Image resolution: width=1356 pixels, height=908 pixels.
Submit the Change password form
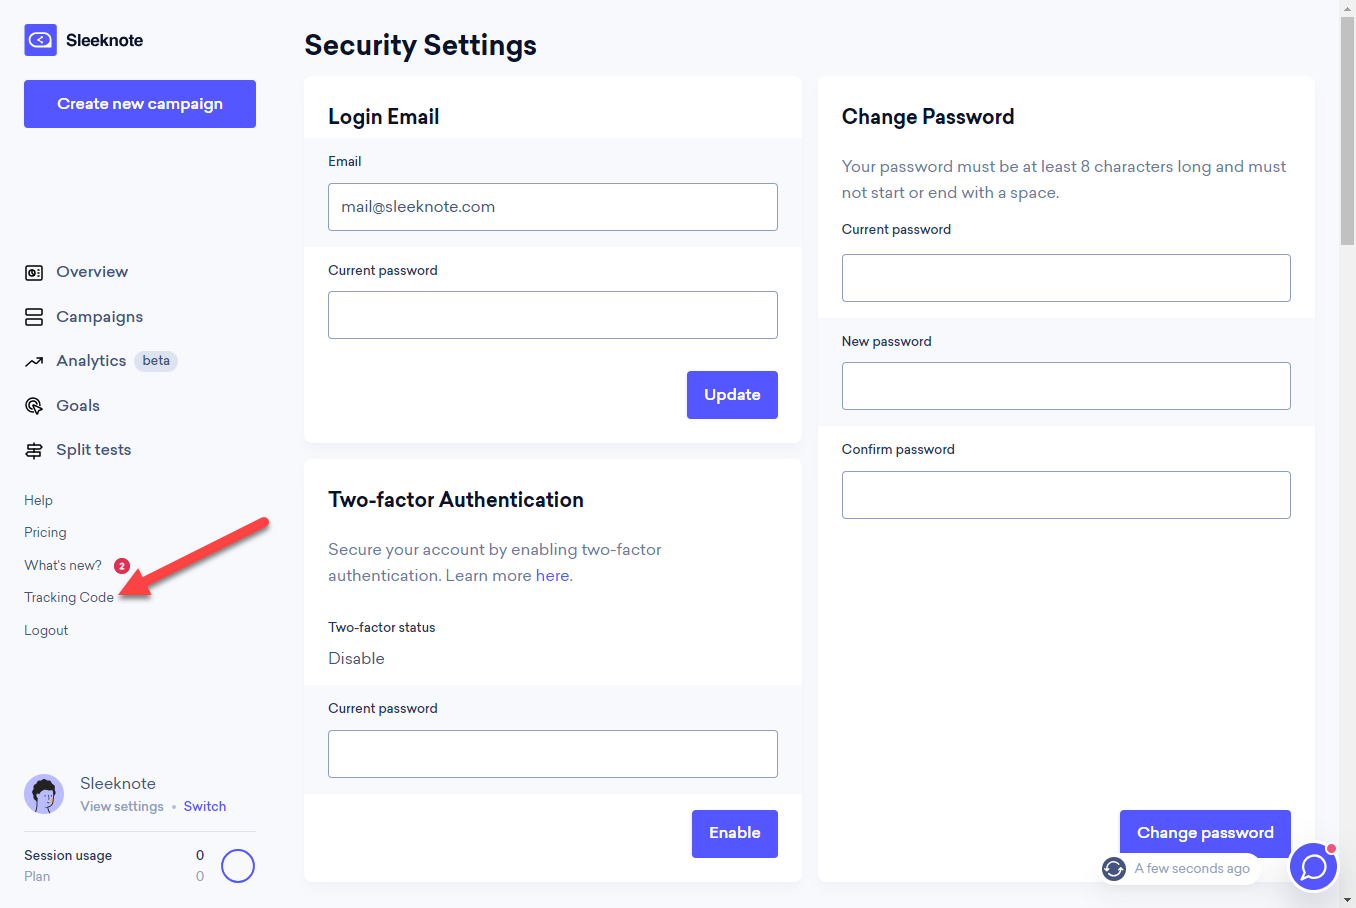[x=1204, y=832]
